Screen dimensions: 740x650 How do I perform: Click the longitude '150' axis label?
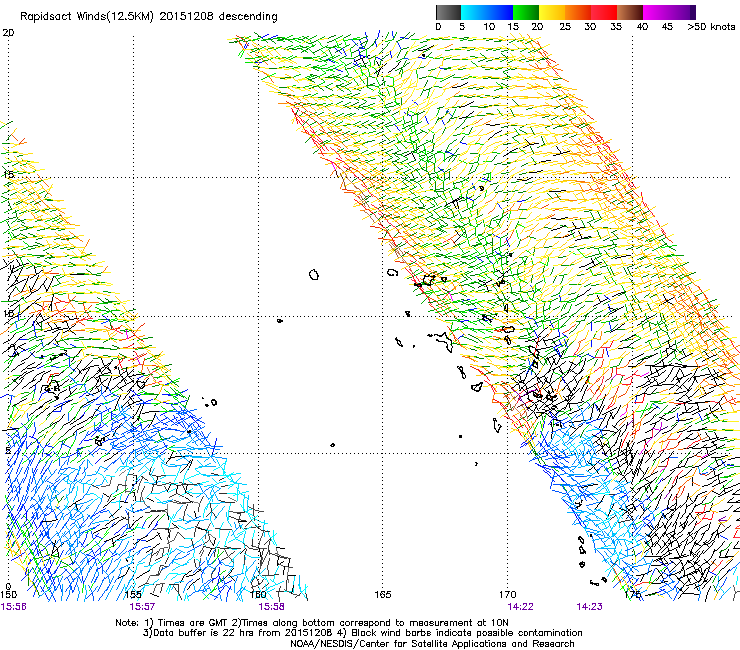pos(8,595)
